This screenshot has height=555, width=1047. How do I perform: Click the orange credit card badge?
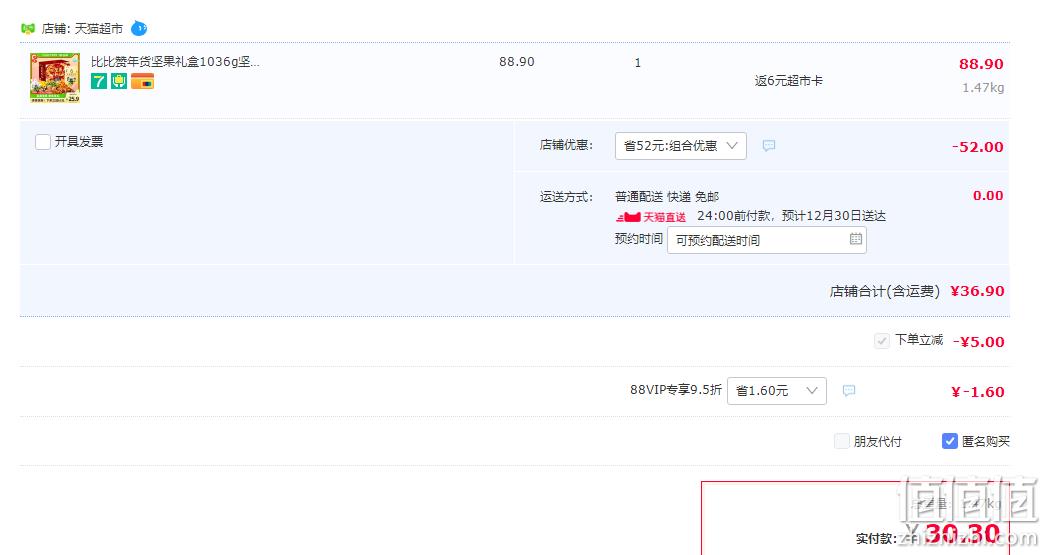[x=142, y=81]
